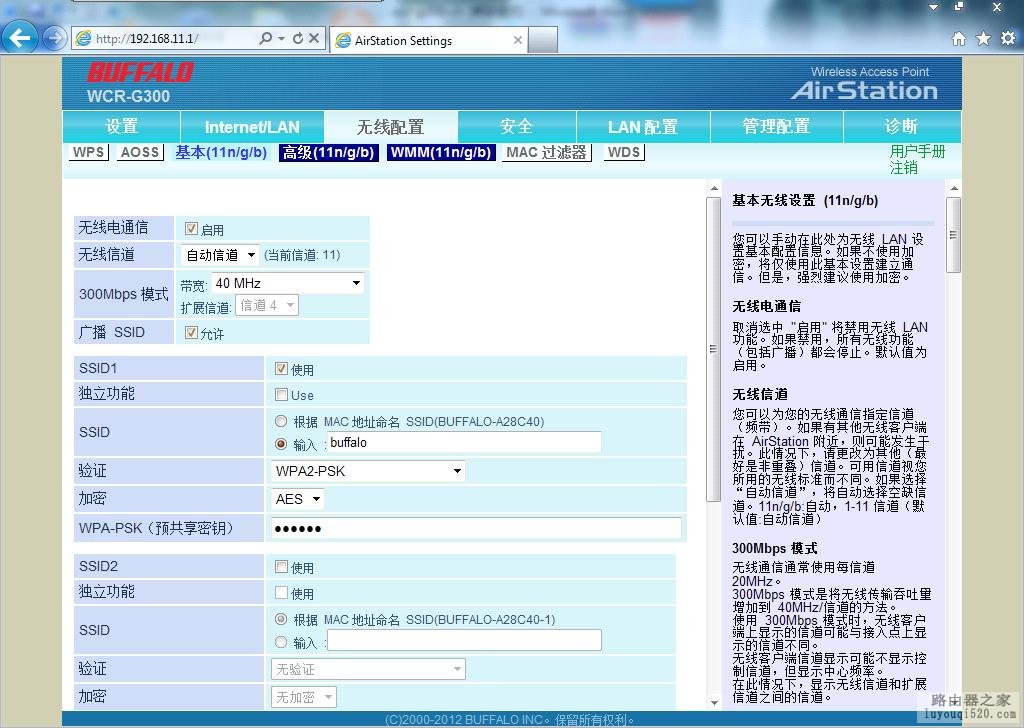Screen dimensions: 1024x728
Task: Click the settings pane scrollbar thumb
Action: click(x=713, y=349)
